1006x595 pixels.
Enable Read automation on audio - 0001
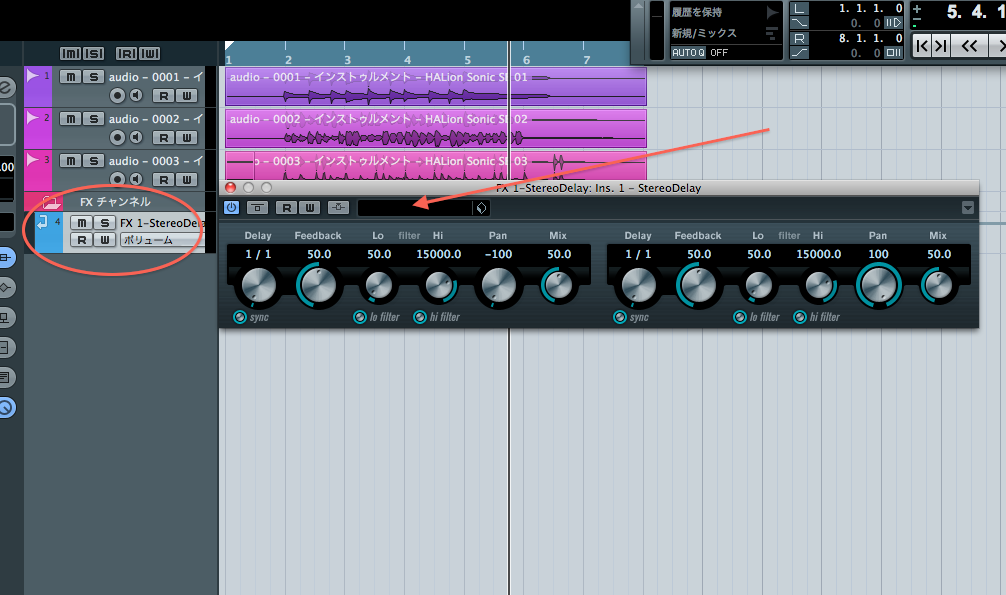pos(164,96)
